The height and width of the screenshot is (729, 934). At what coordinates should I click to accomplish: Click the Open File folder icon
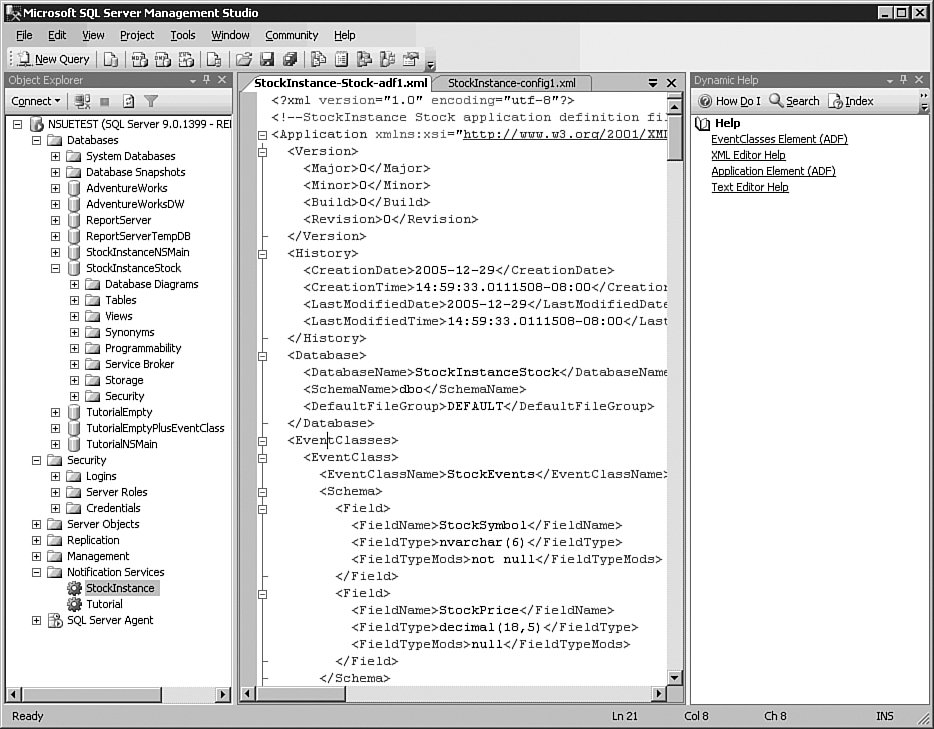(x=244, y=59)
